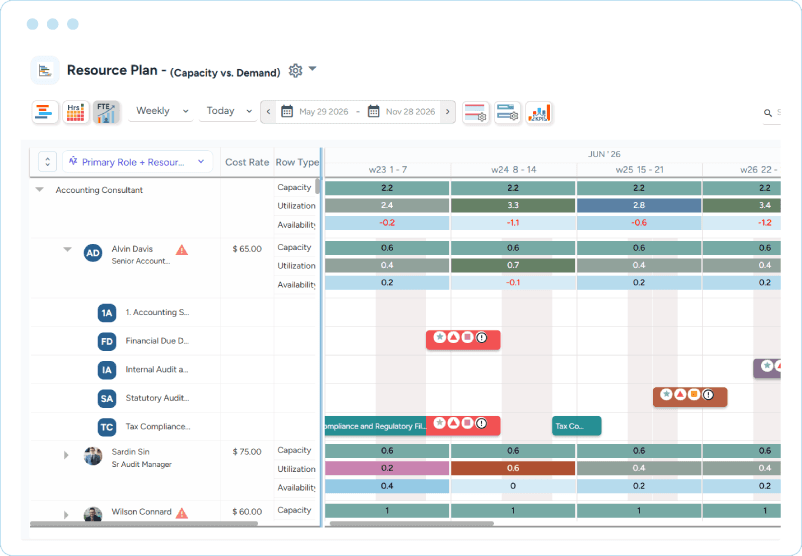The width and height of the screenshot is (802, 556).
Task: Click the AD avatar for Alvin Davis
Action: (93, 253)
